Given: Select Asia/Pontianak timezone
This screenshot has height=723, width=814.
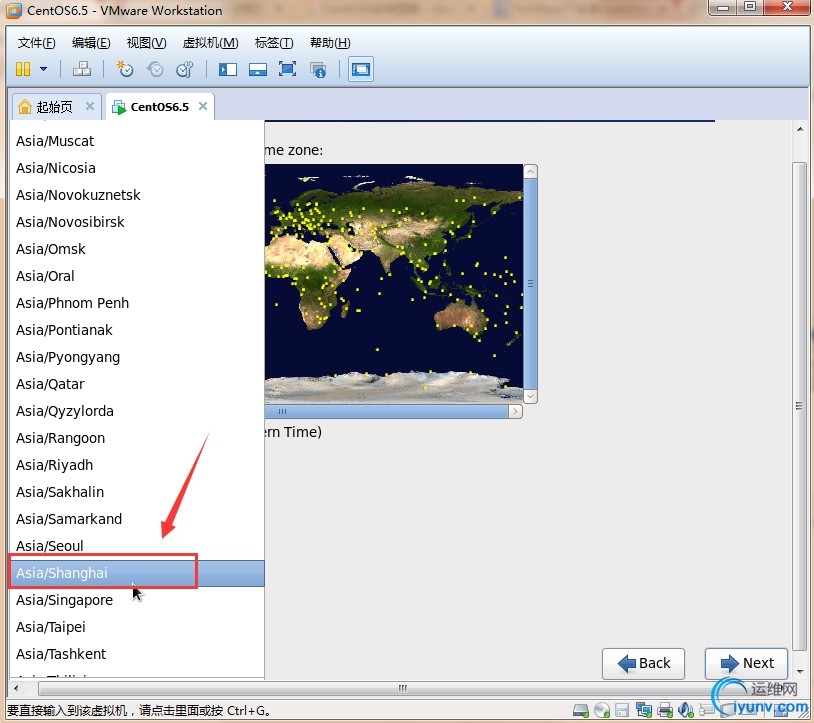Looking at the screenshot, I should point(137,330).
